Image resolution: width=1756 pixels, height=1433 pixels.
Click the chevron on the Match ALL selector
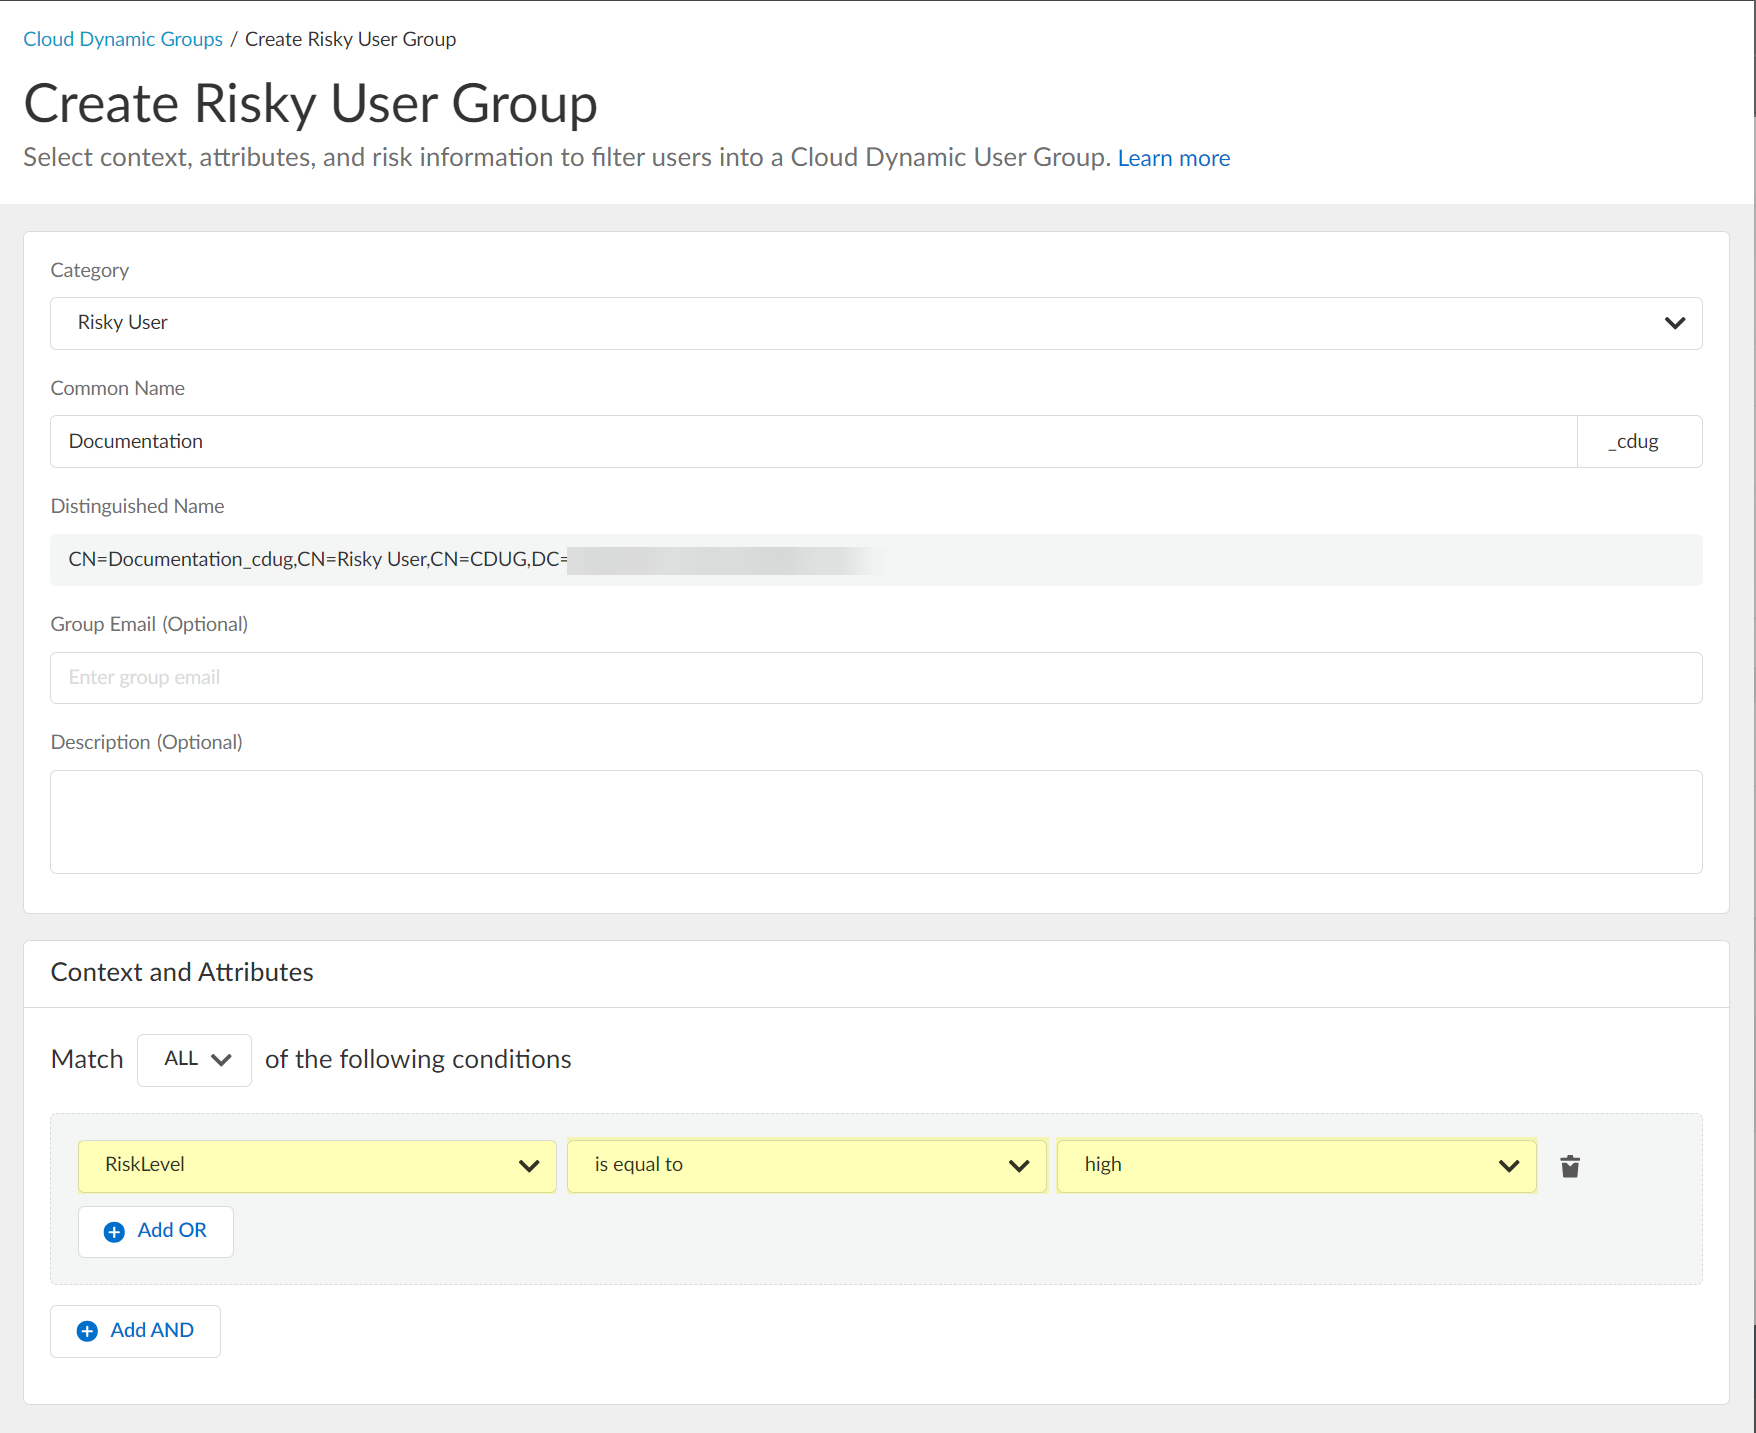click(x=222, y=1060)
